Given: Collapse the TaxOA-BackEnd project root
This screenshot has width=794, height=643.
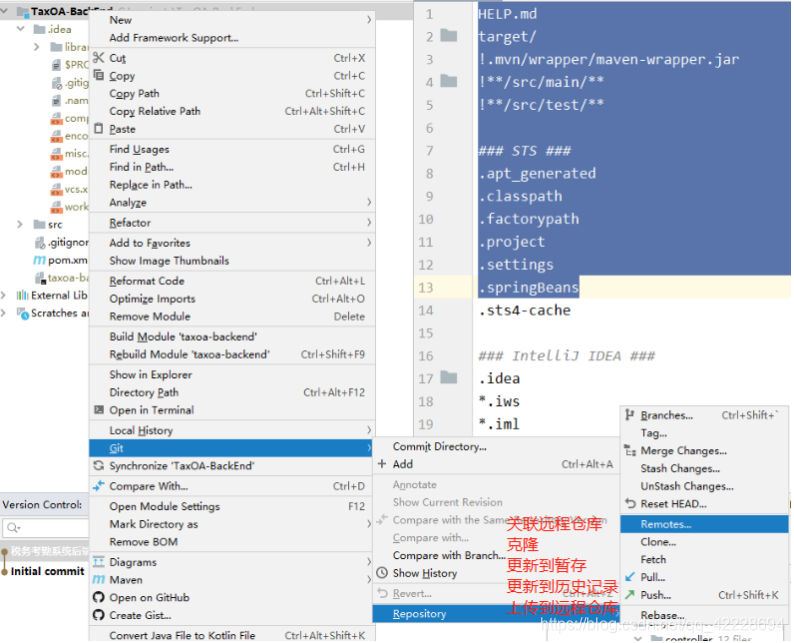Looking at the screenshot, I should pos(5,11).
